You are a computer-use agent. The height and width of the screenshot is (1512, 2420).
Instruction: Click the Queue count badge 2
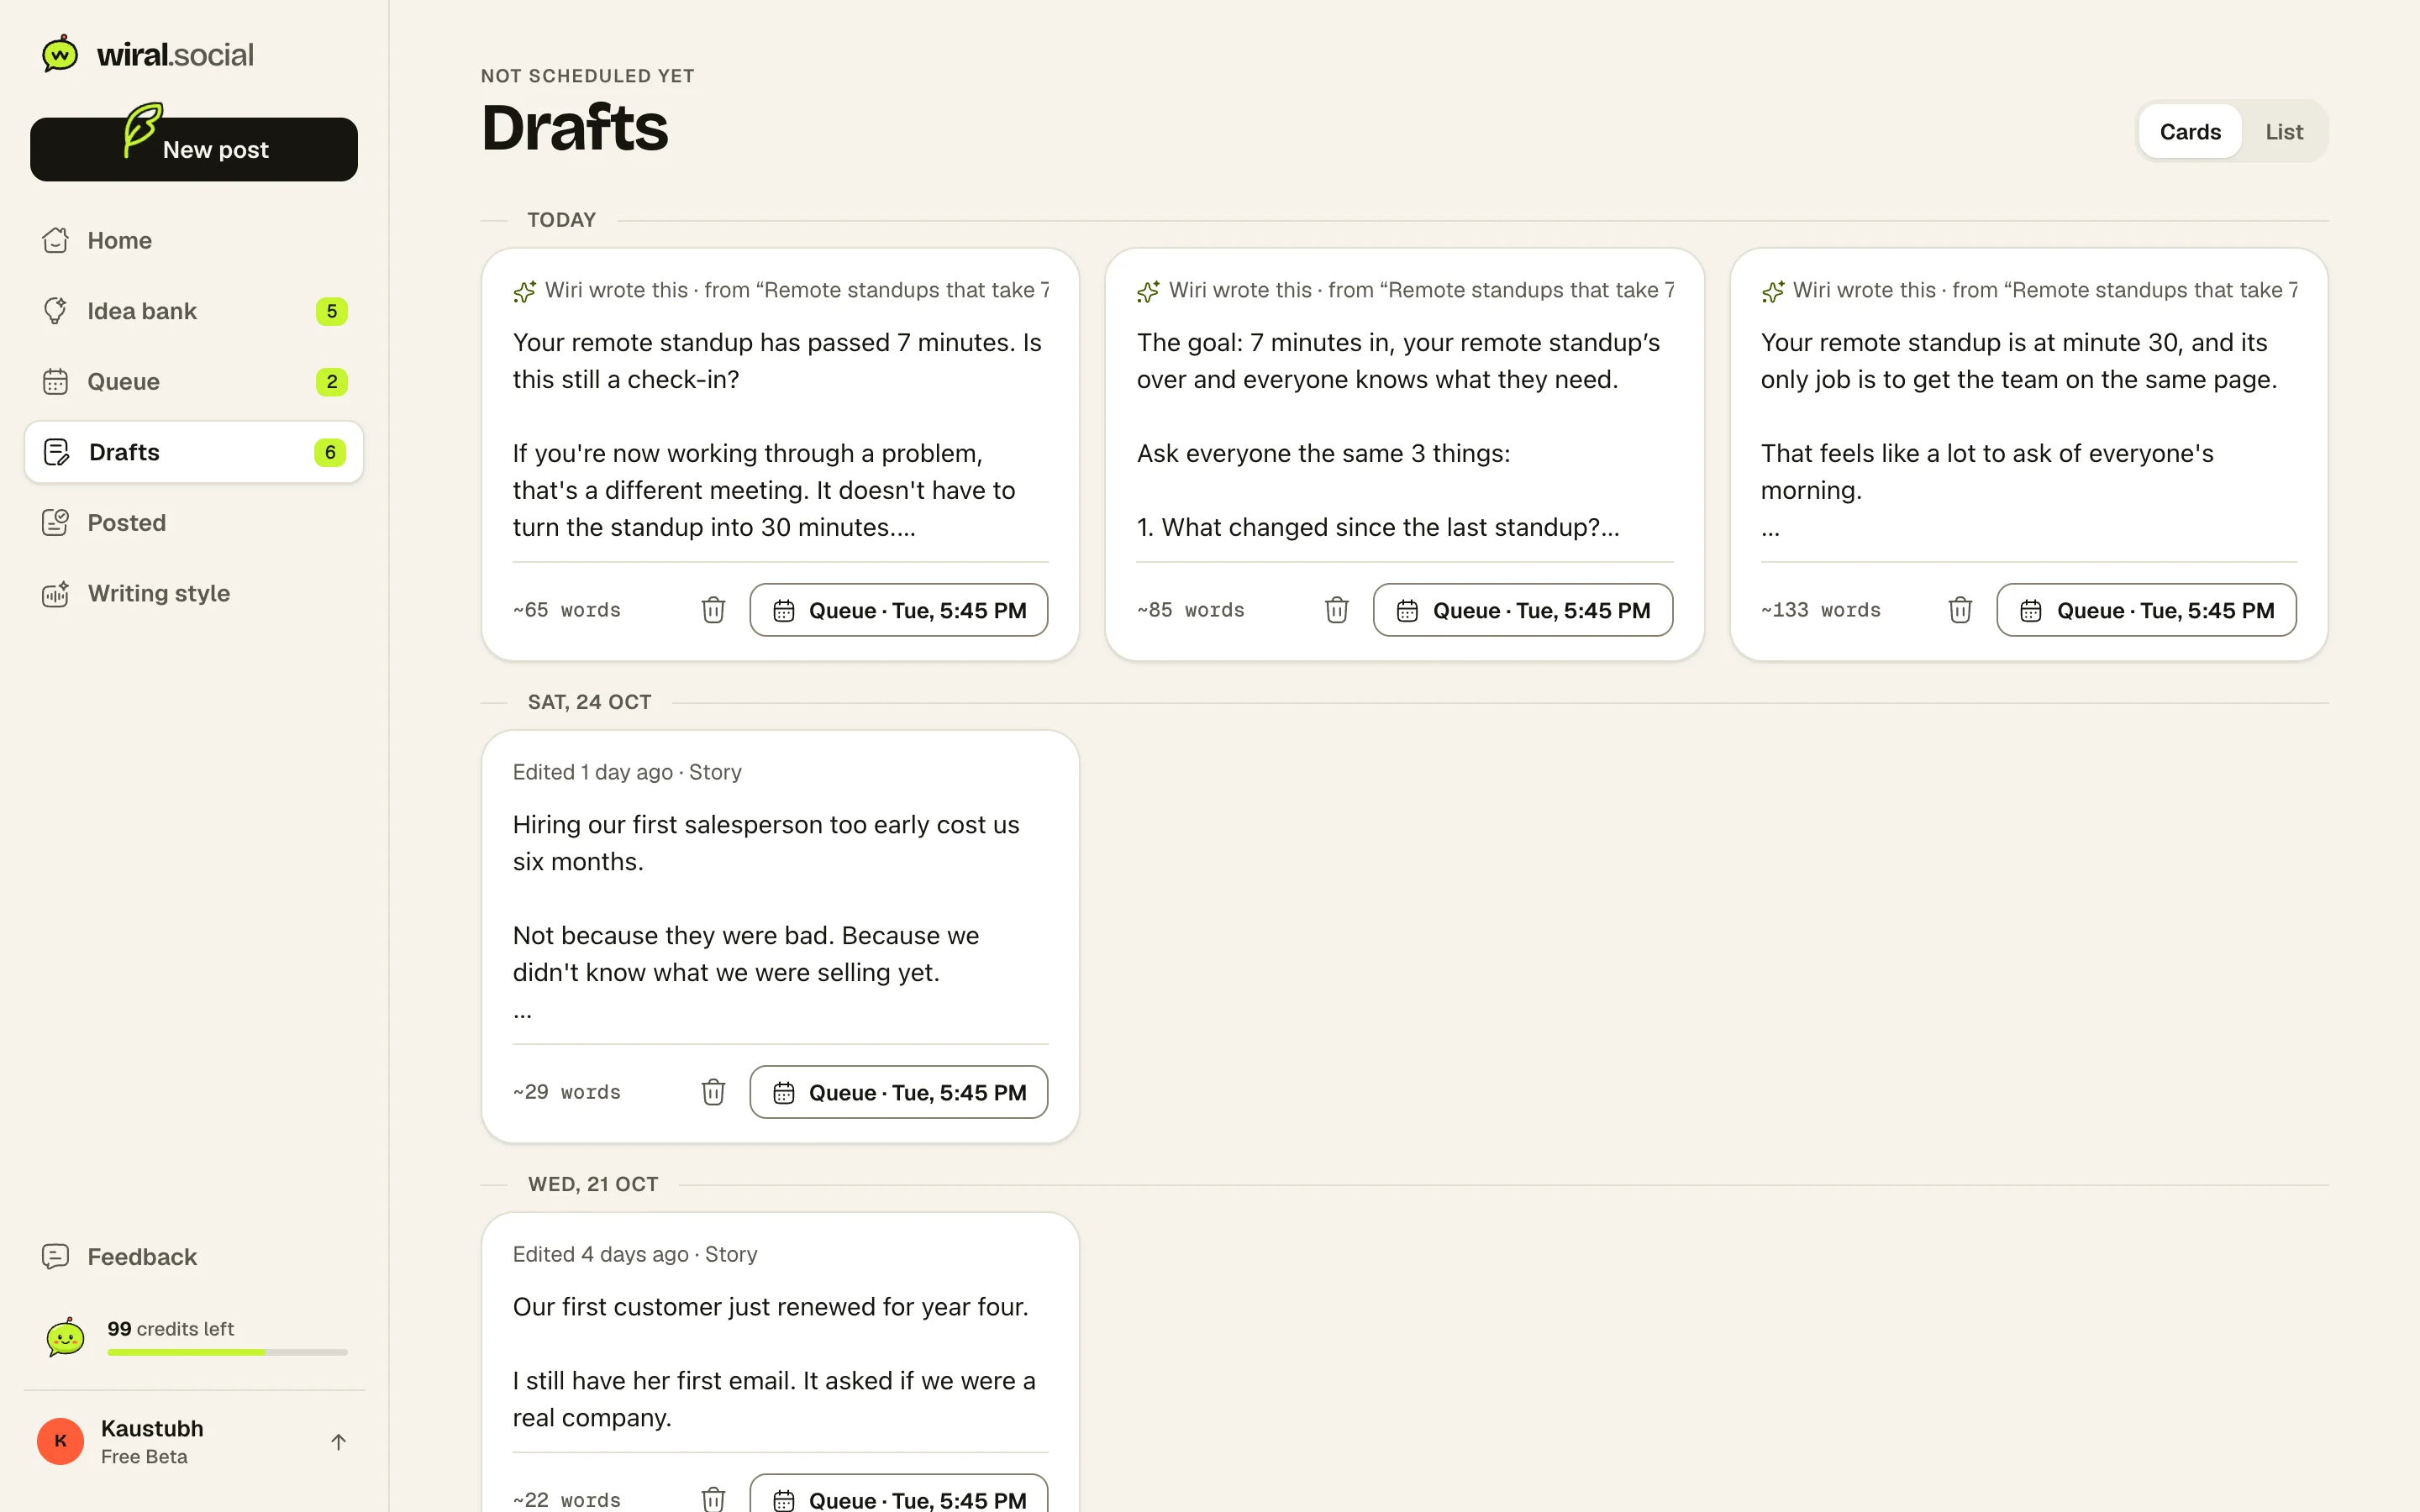(x=332, y=382)
